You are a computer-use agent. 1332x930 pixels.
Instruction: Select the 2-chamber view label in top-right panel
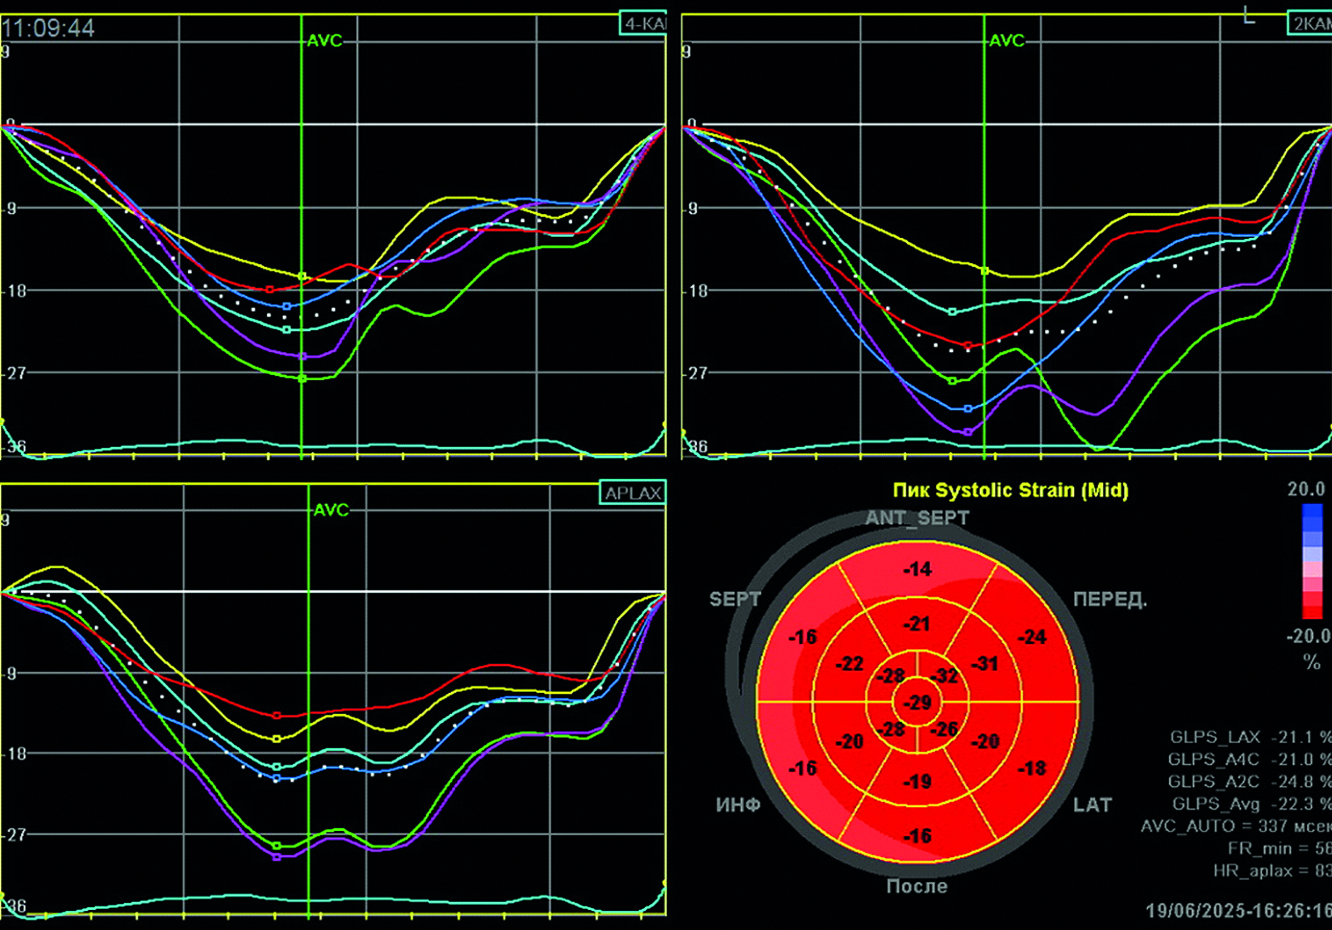coord(1308,24)
